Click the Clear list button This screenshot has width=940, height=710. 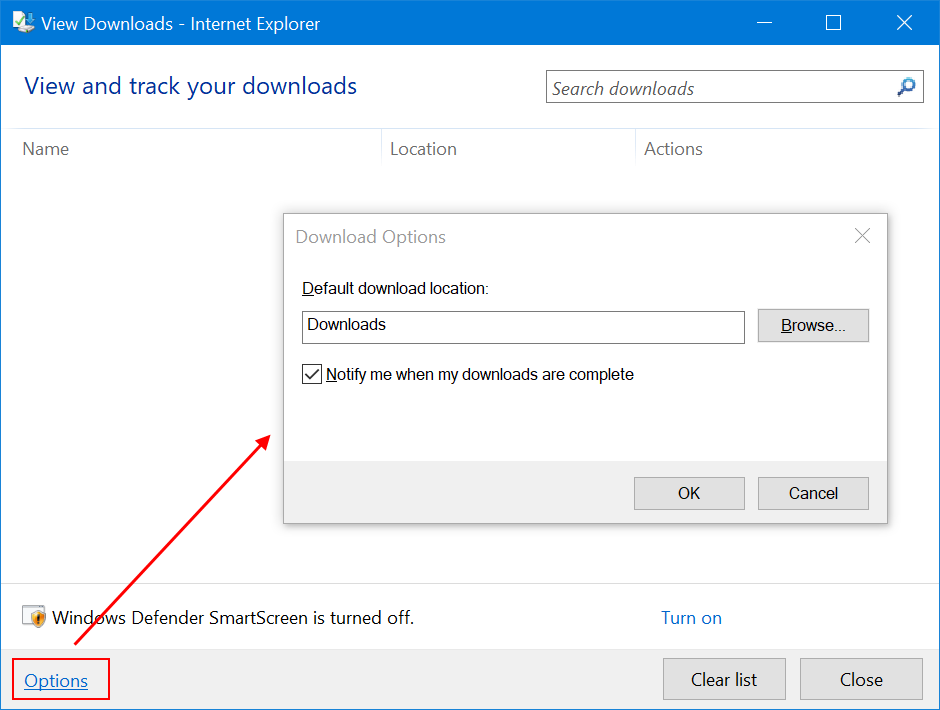click(724, 679)
